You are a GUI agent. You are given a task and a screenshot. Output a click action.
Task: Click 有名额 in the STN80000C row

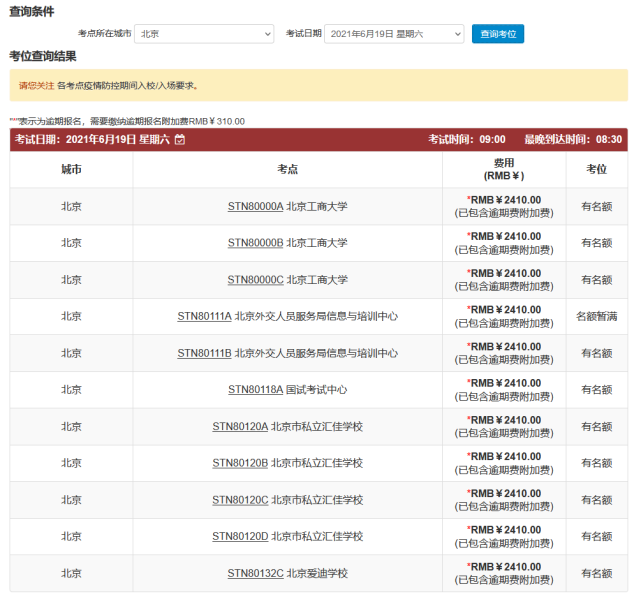597,280
